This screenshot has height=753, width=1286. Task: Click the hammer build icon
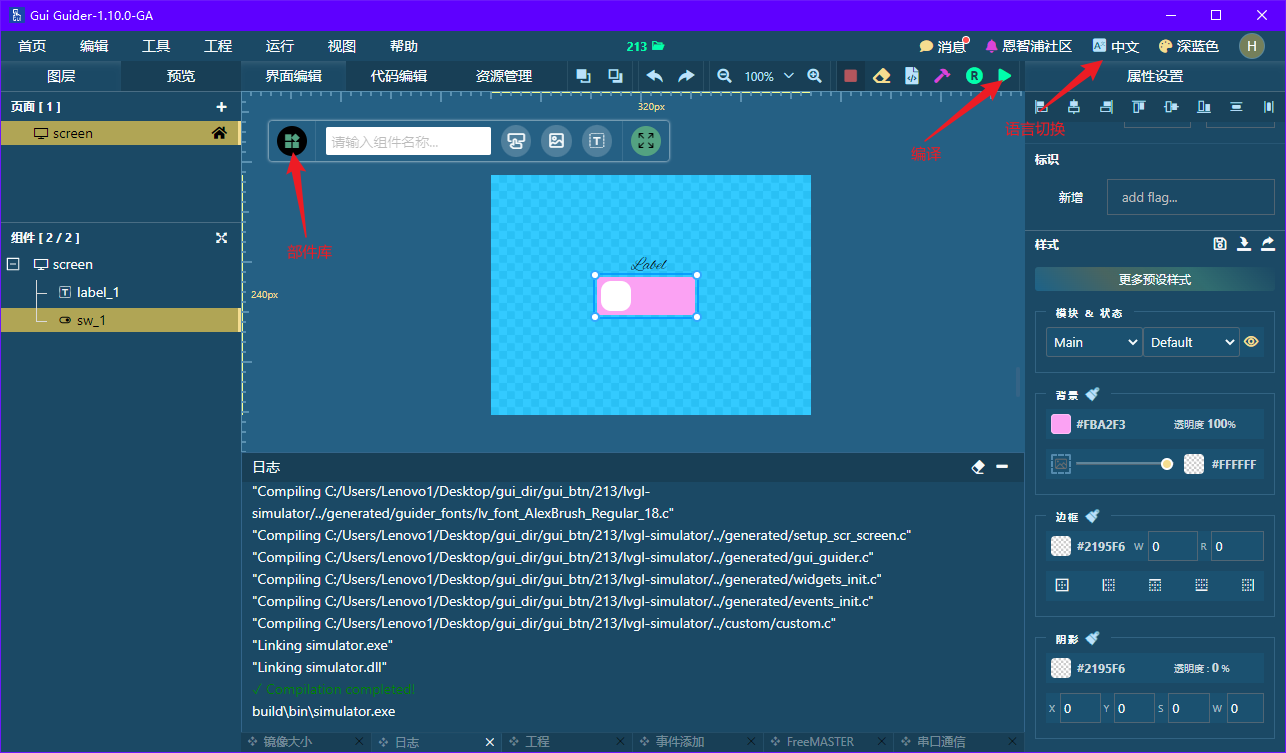(941, 75)
